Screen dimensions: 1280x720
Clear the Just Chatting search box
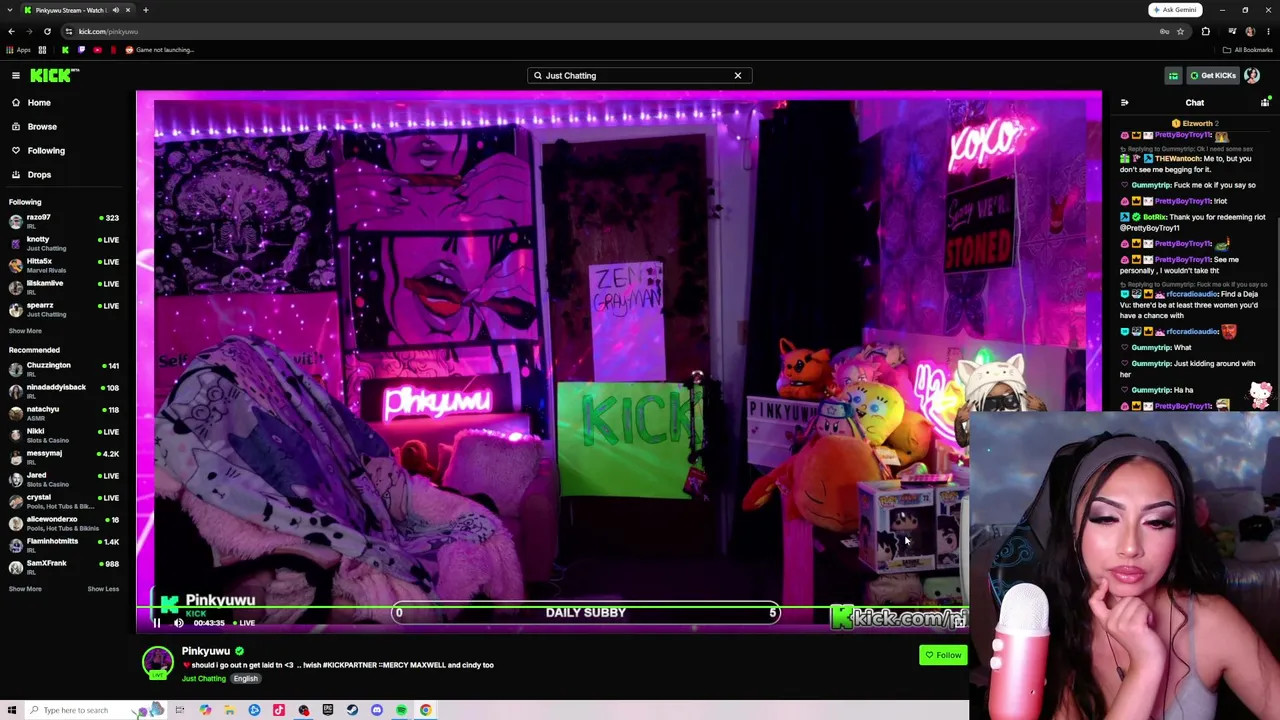[x=738, y=75]
